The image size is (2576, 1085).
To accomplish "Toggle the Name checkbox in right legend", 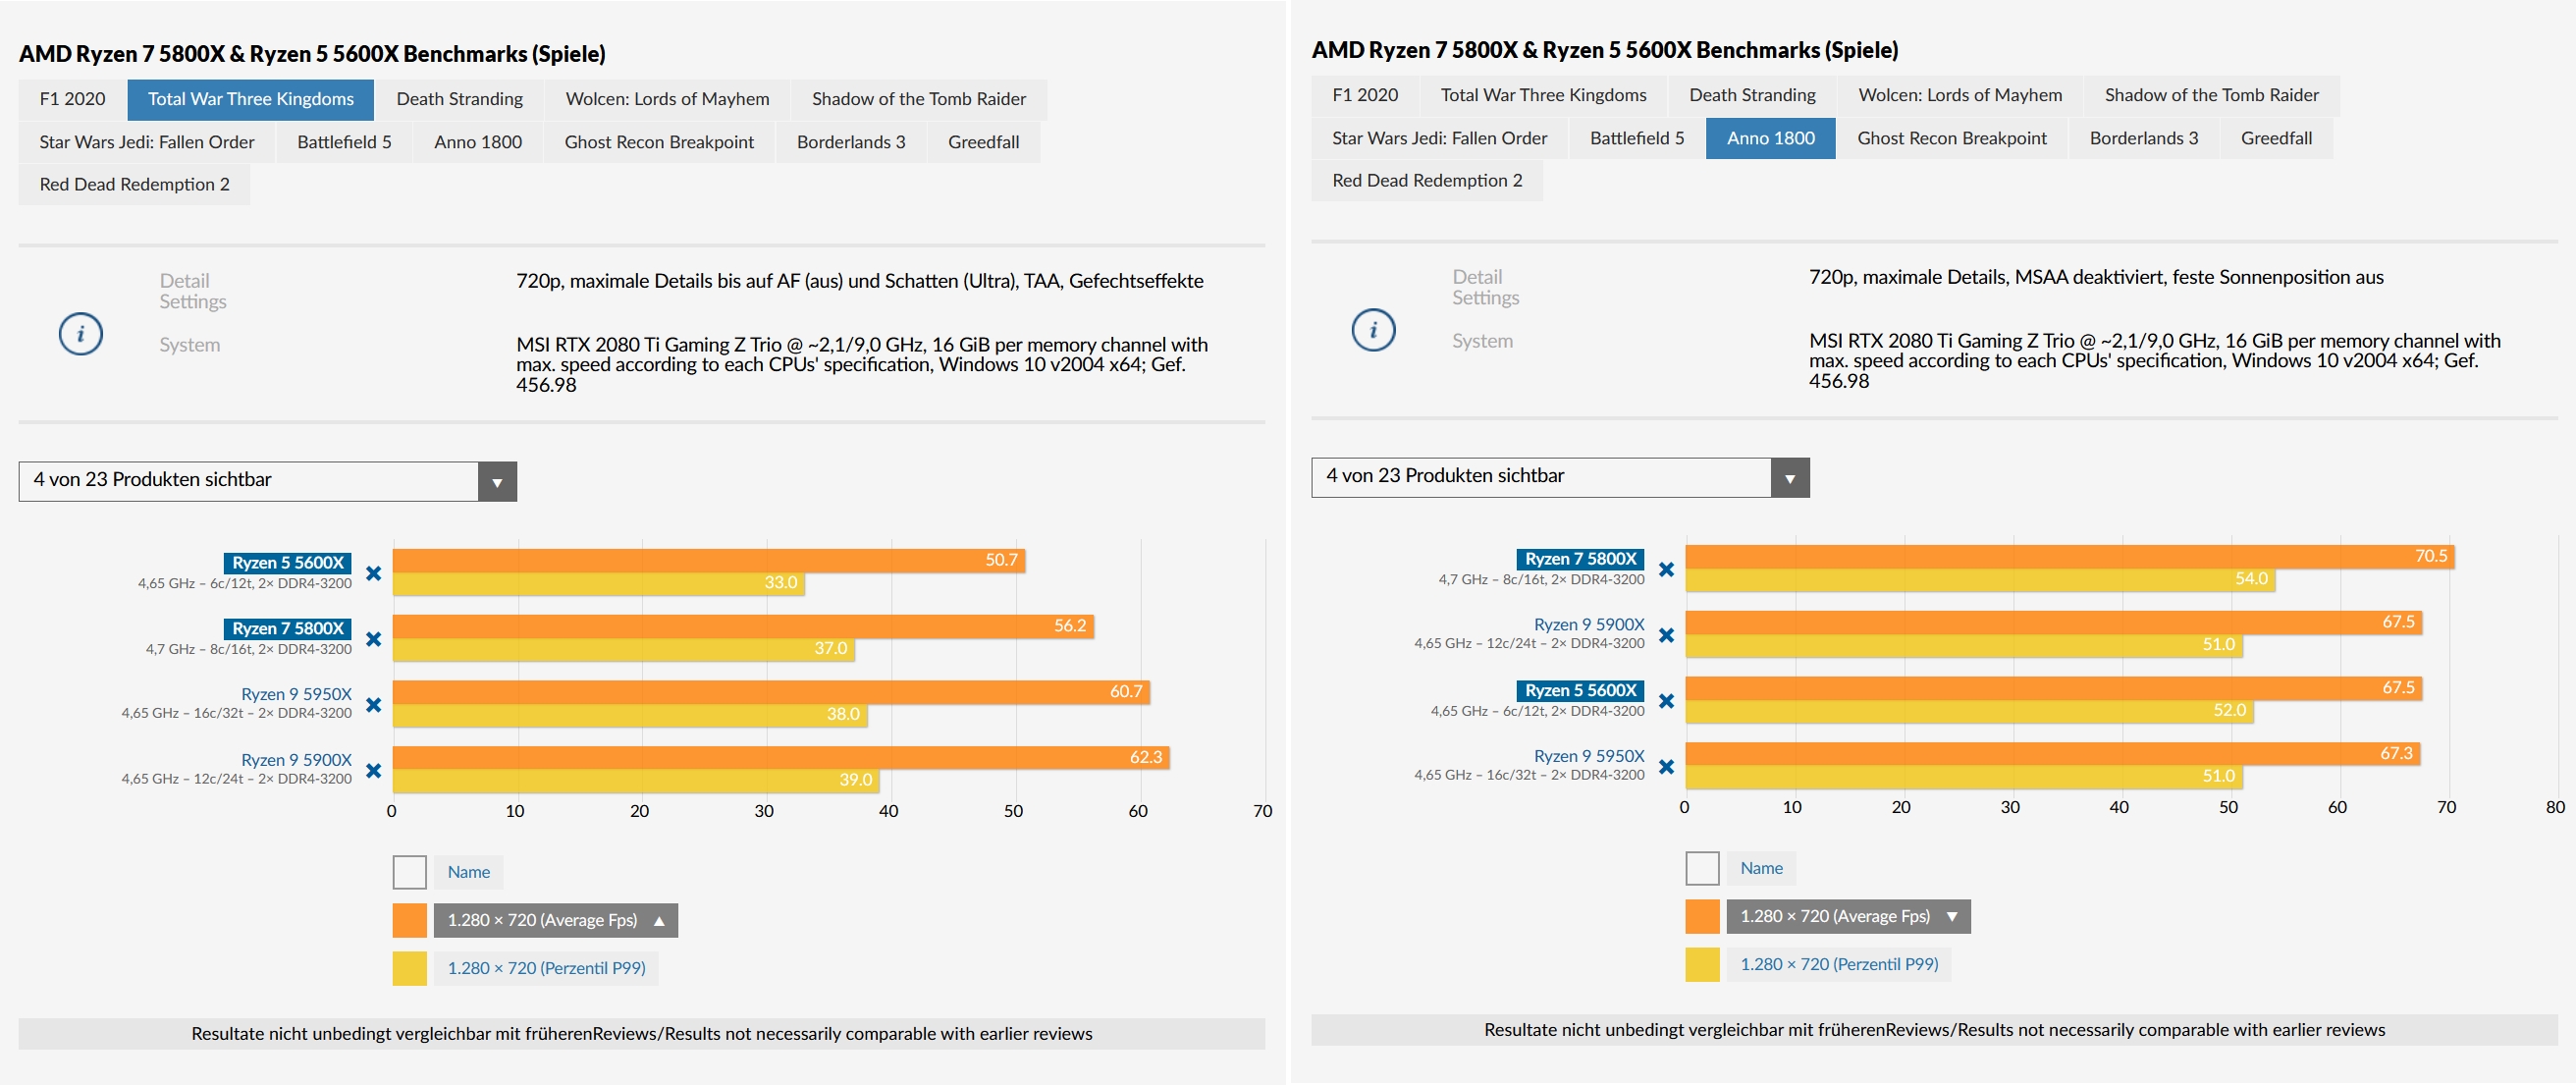I will 1702,868.
